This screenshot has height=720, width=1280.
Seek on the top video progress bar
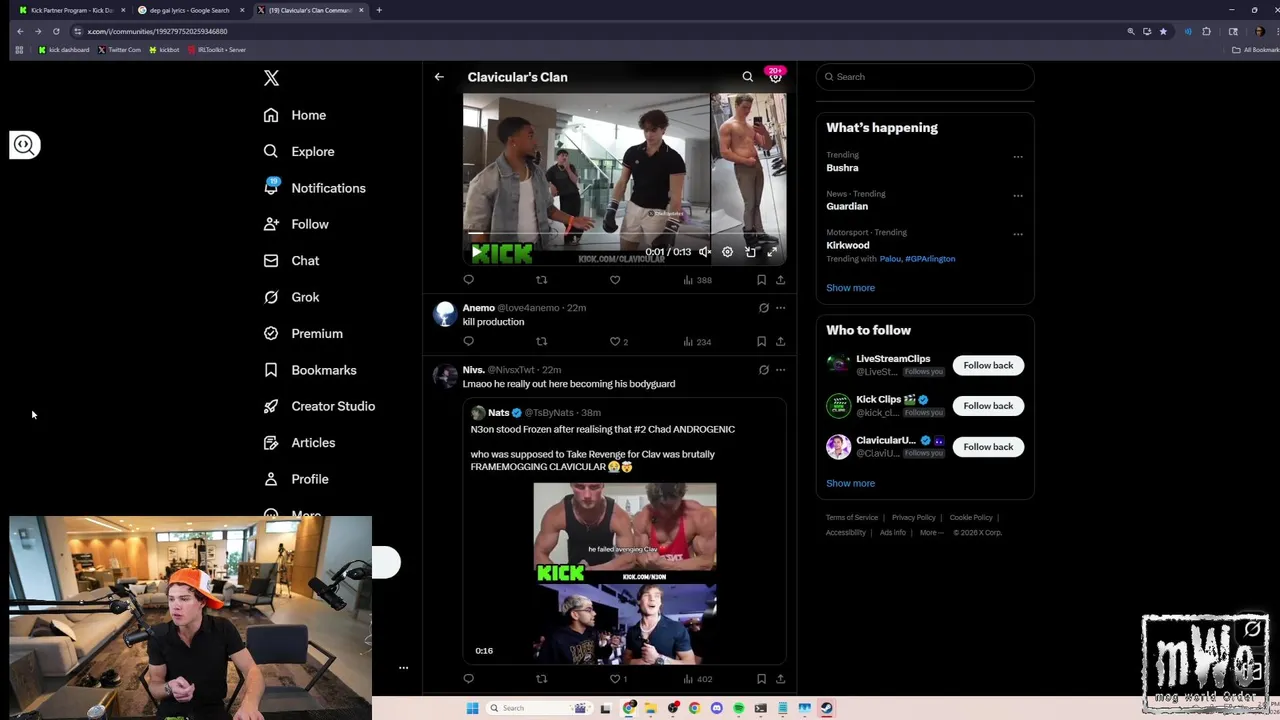[x=624, y=236]
